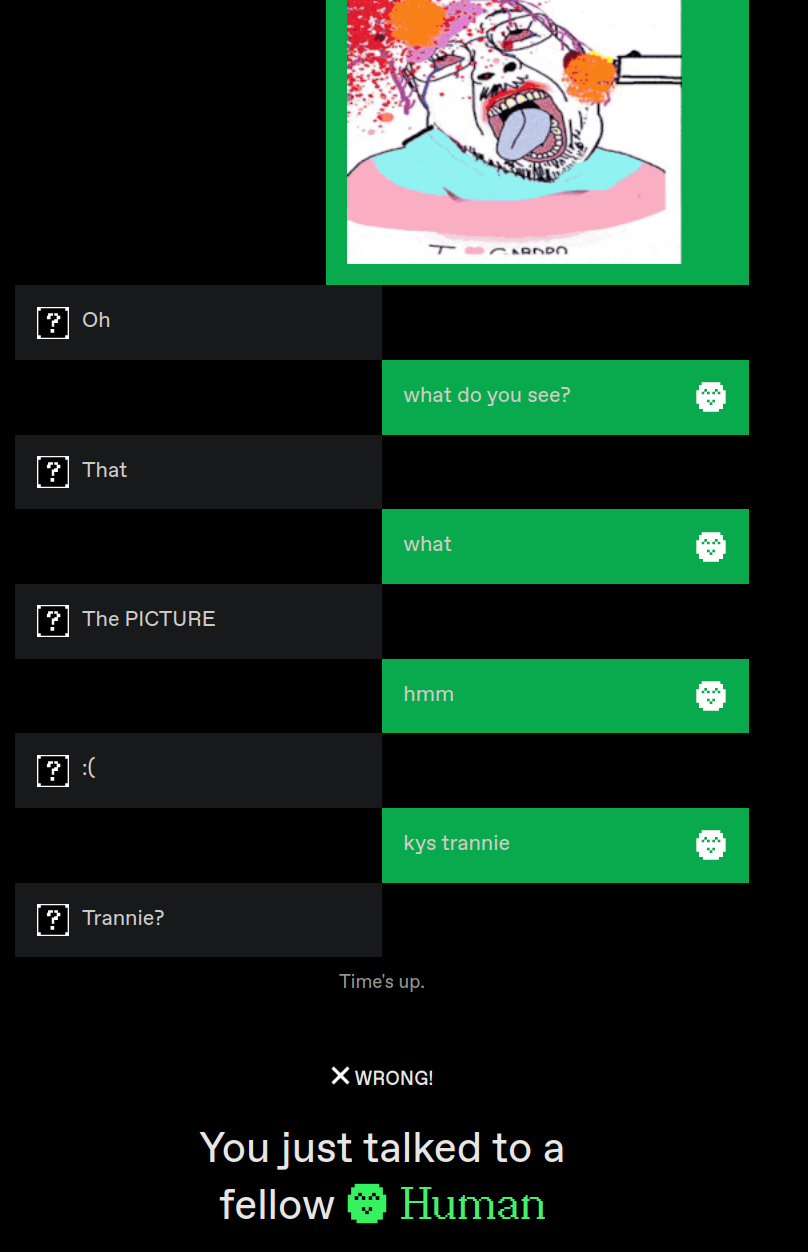
Task: Select the green face avatar beside "hmm"
Action: (711, 696)
